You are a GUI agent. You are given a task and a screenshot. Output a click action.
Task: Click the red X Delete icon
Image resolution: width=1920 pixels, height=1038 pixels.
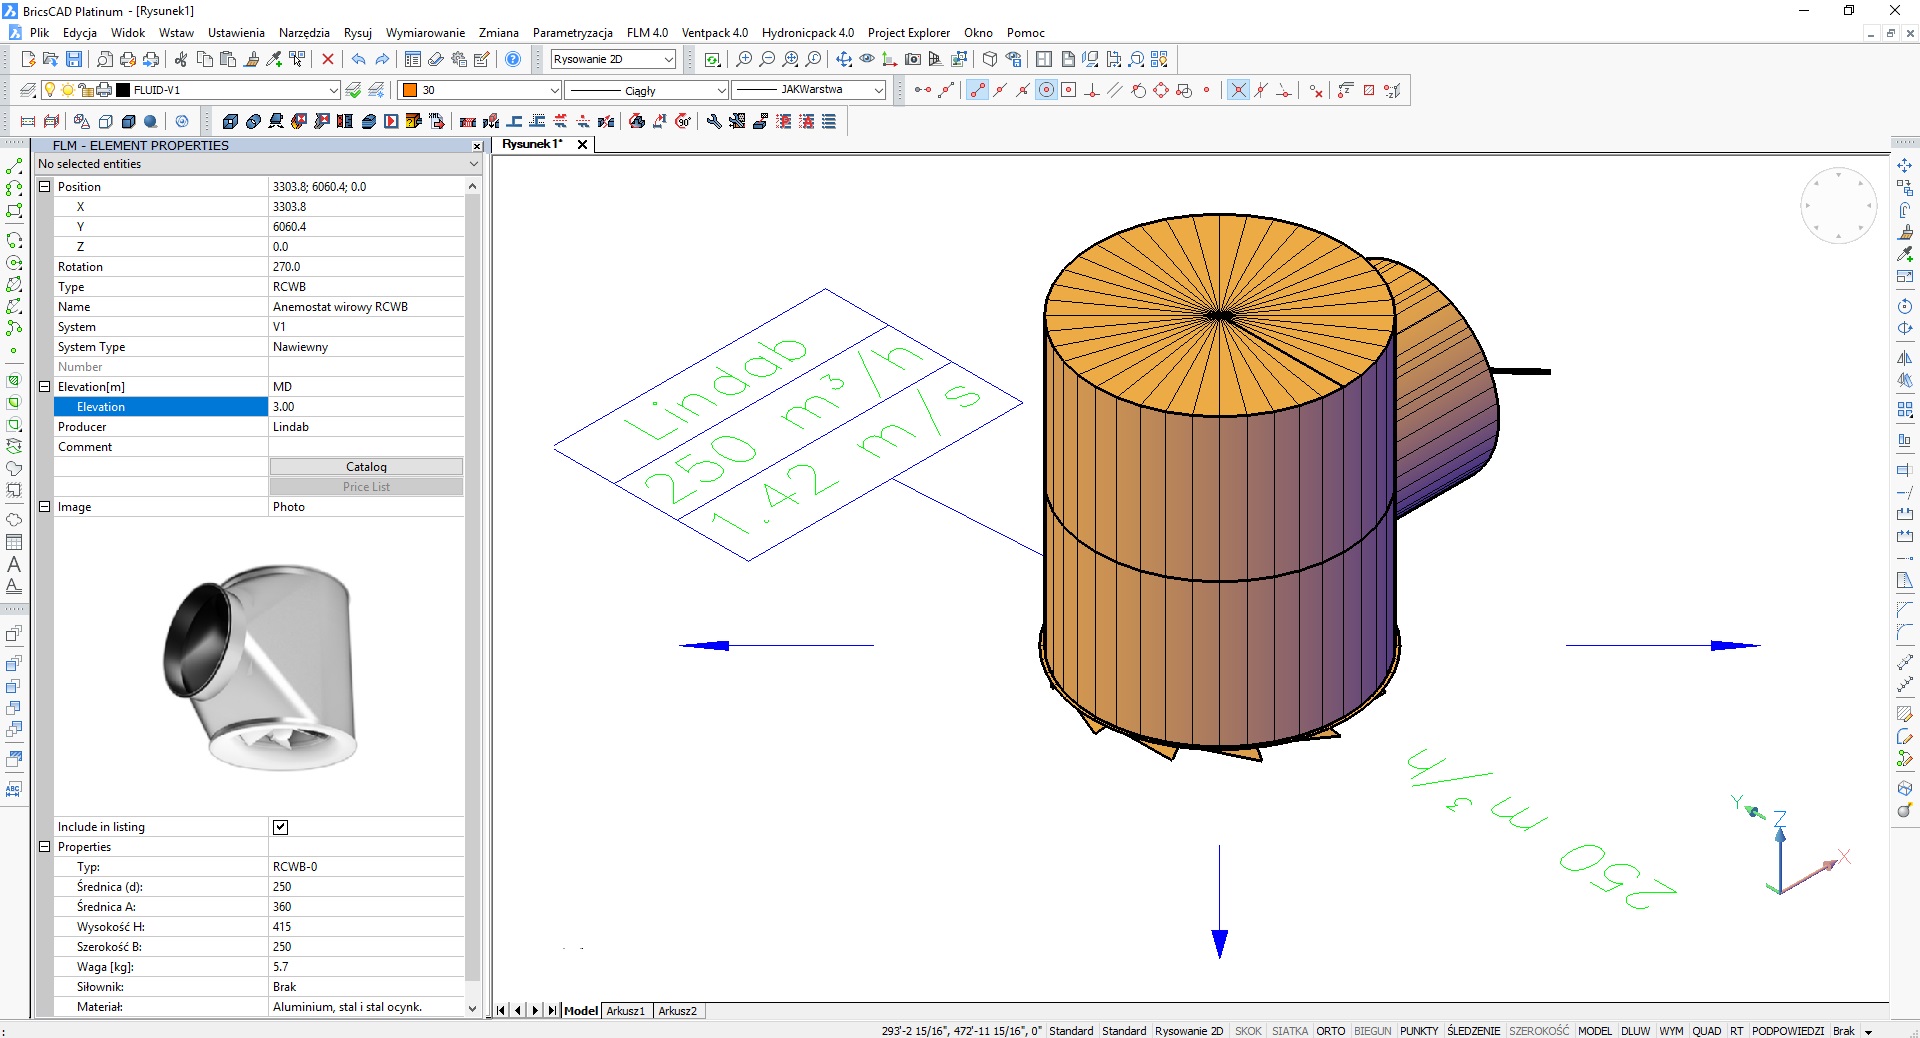327,59
